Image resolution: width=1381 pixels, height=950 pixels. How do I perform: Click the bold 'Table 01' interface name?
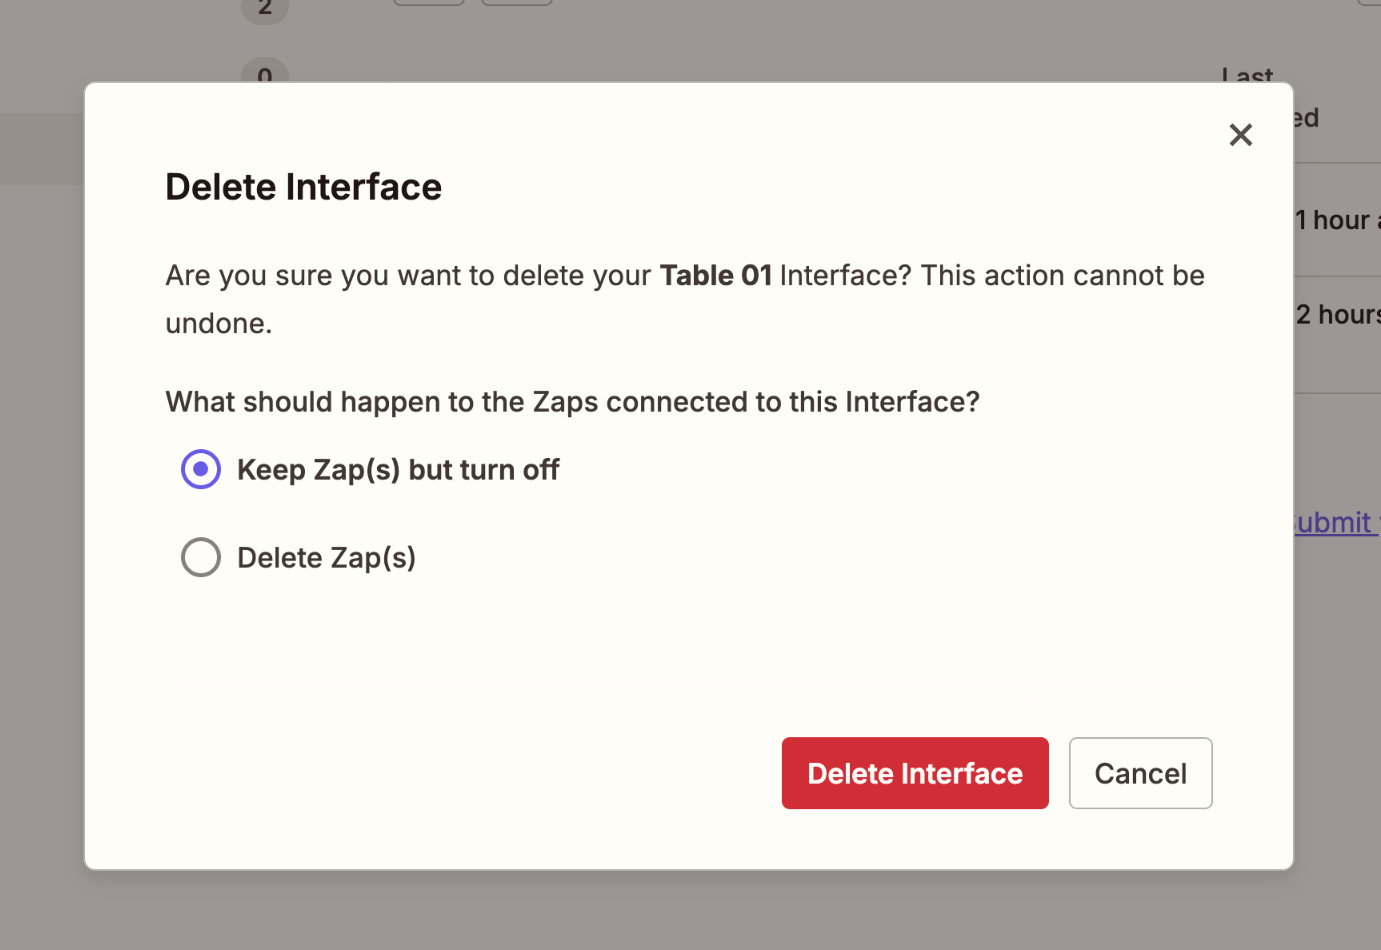coord(715,276)
